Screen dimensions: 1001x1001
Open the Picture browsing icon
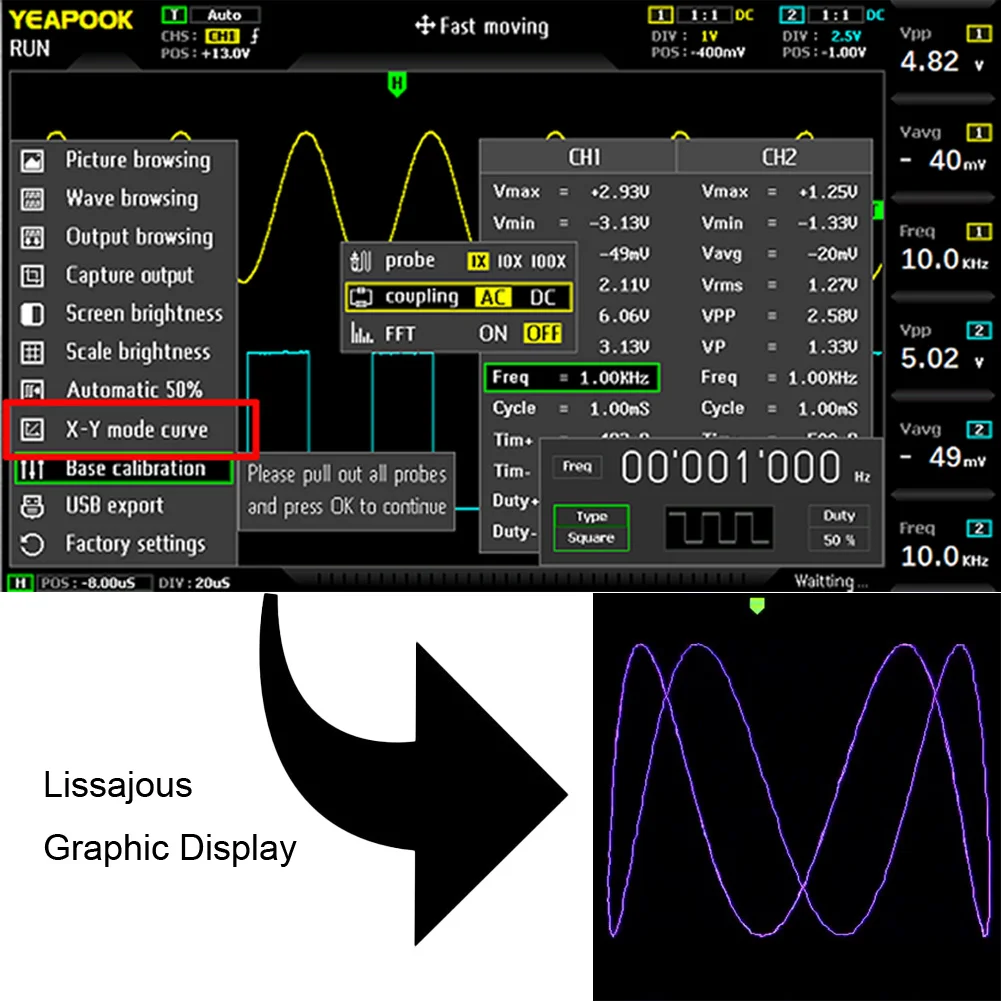coord(32,161)
